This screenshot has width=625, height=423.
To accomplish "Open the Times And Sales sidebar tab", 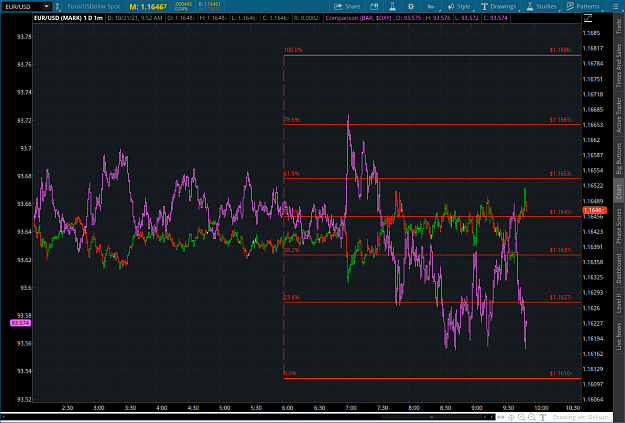I will pos(619,65).
